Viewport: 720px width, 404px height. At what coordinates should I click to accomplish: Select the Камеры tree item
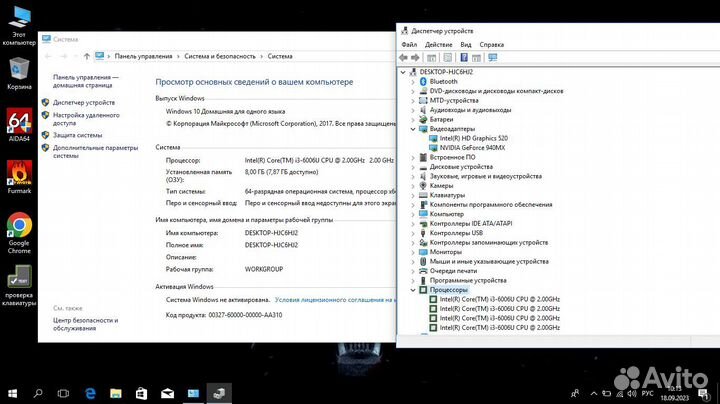[x=441, y=186]
